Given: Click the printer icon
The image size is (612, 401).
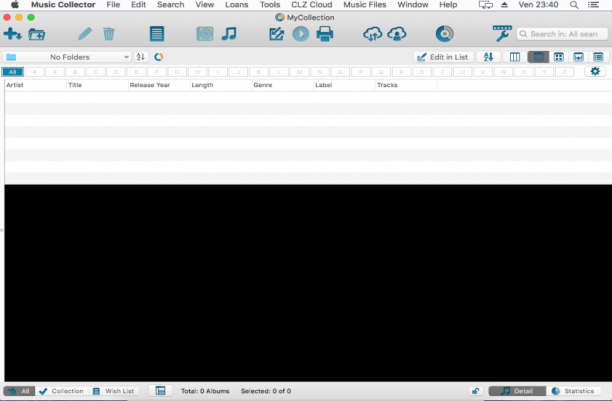Looking at the screenshot, I should [x=325, y=34].
